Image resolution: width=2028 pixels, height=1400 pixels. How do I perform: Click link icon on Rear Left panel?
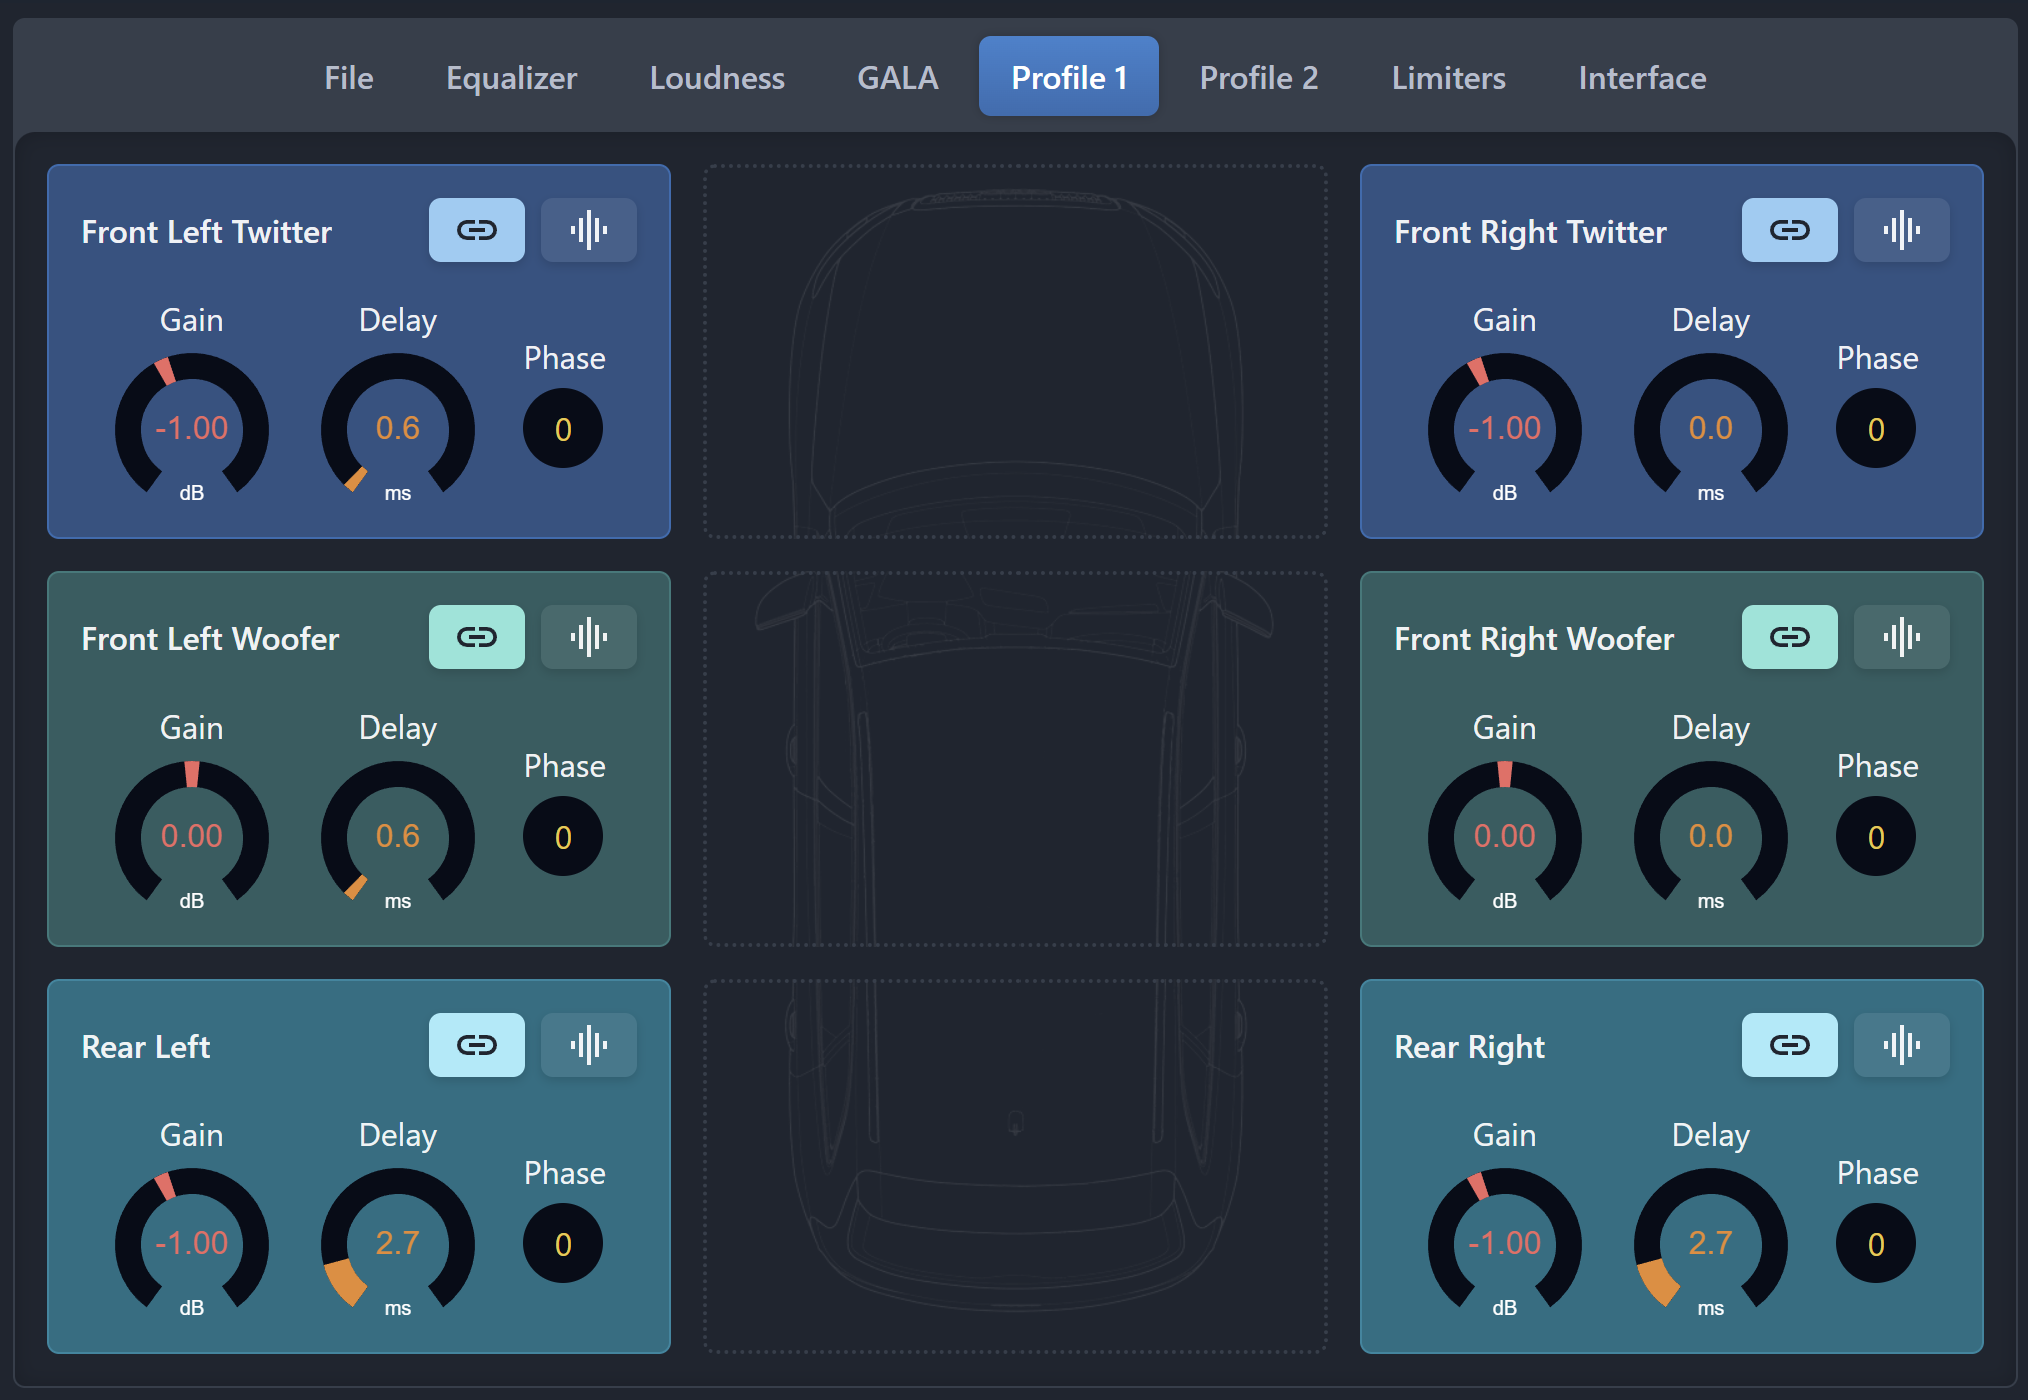tap(476, 1045)
